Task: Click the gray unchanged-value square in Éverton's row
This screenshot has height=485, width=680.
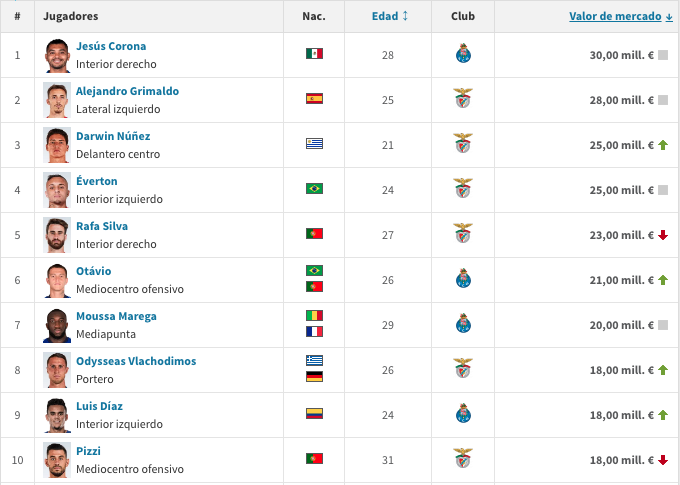Action: tap(663, 190)
